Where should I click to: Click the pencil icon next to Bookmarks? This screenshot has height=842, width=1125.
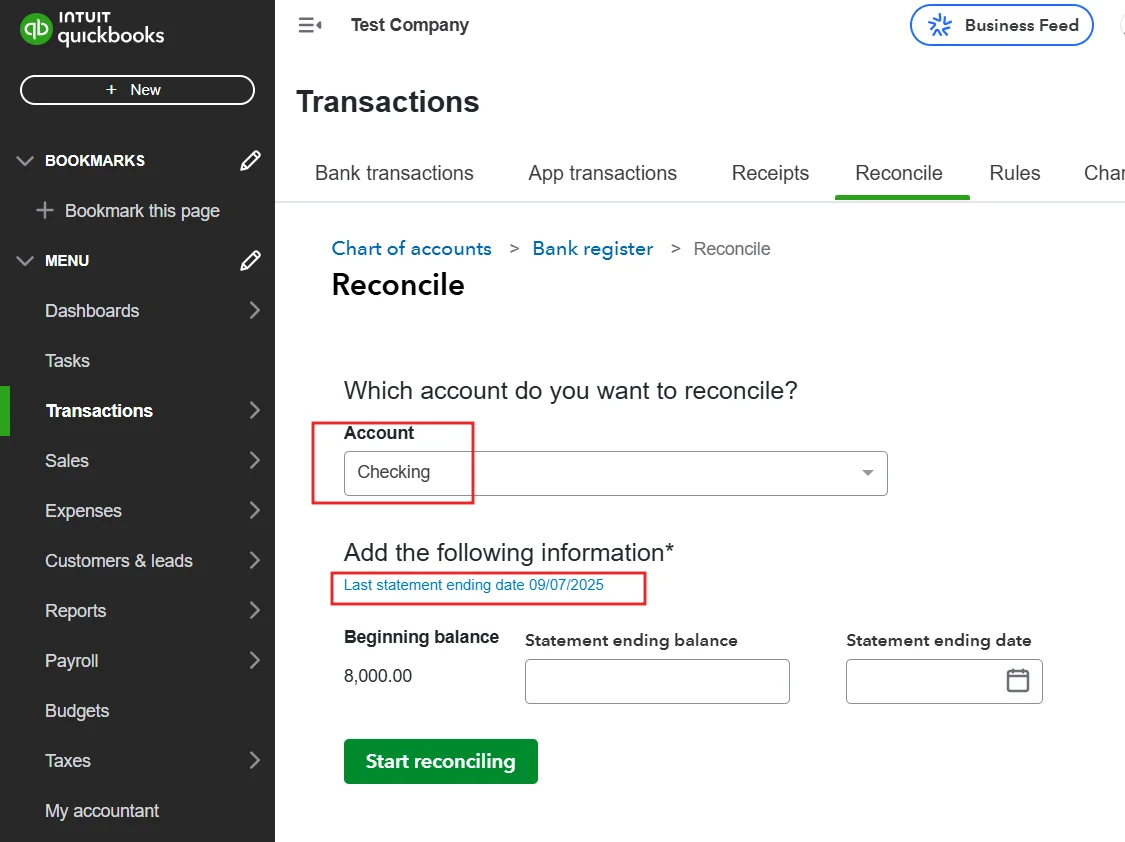point(251,160)
